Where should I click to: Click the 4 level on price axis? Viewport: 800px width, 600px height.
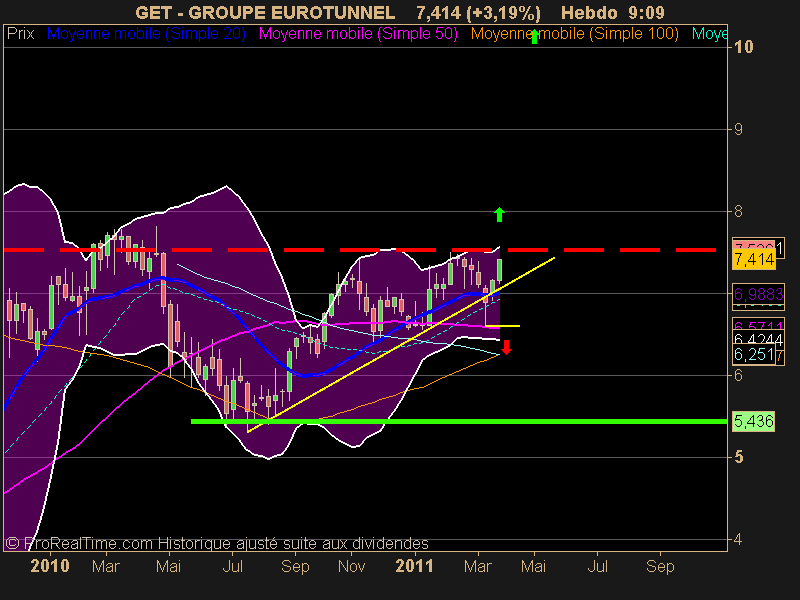point(738,539)
